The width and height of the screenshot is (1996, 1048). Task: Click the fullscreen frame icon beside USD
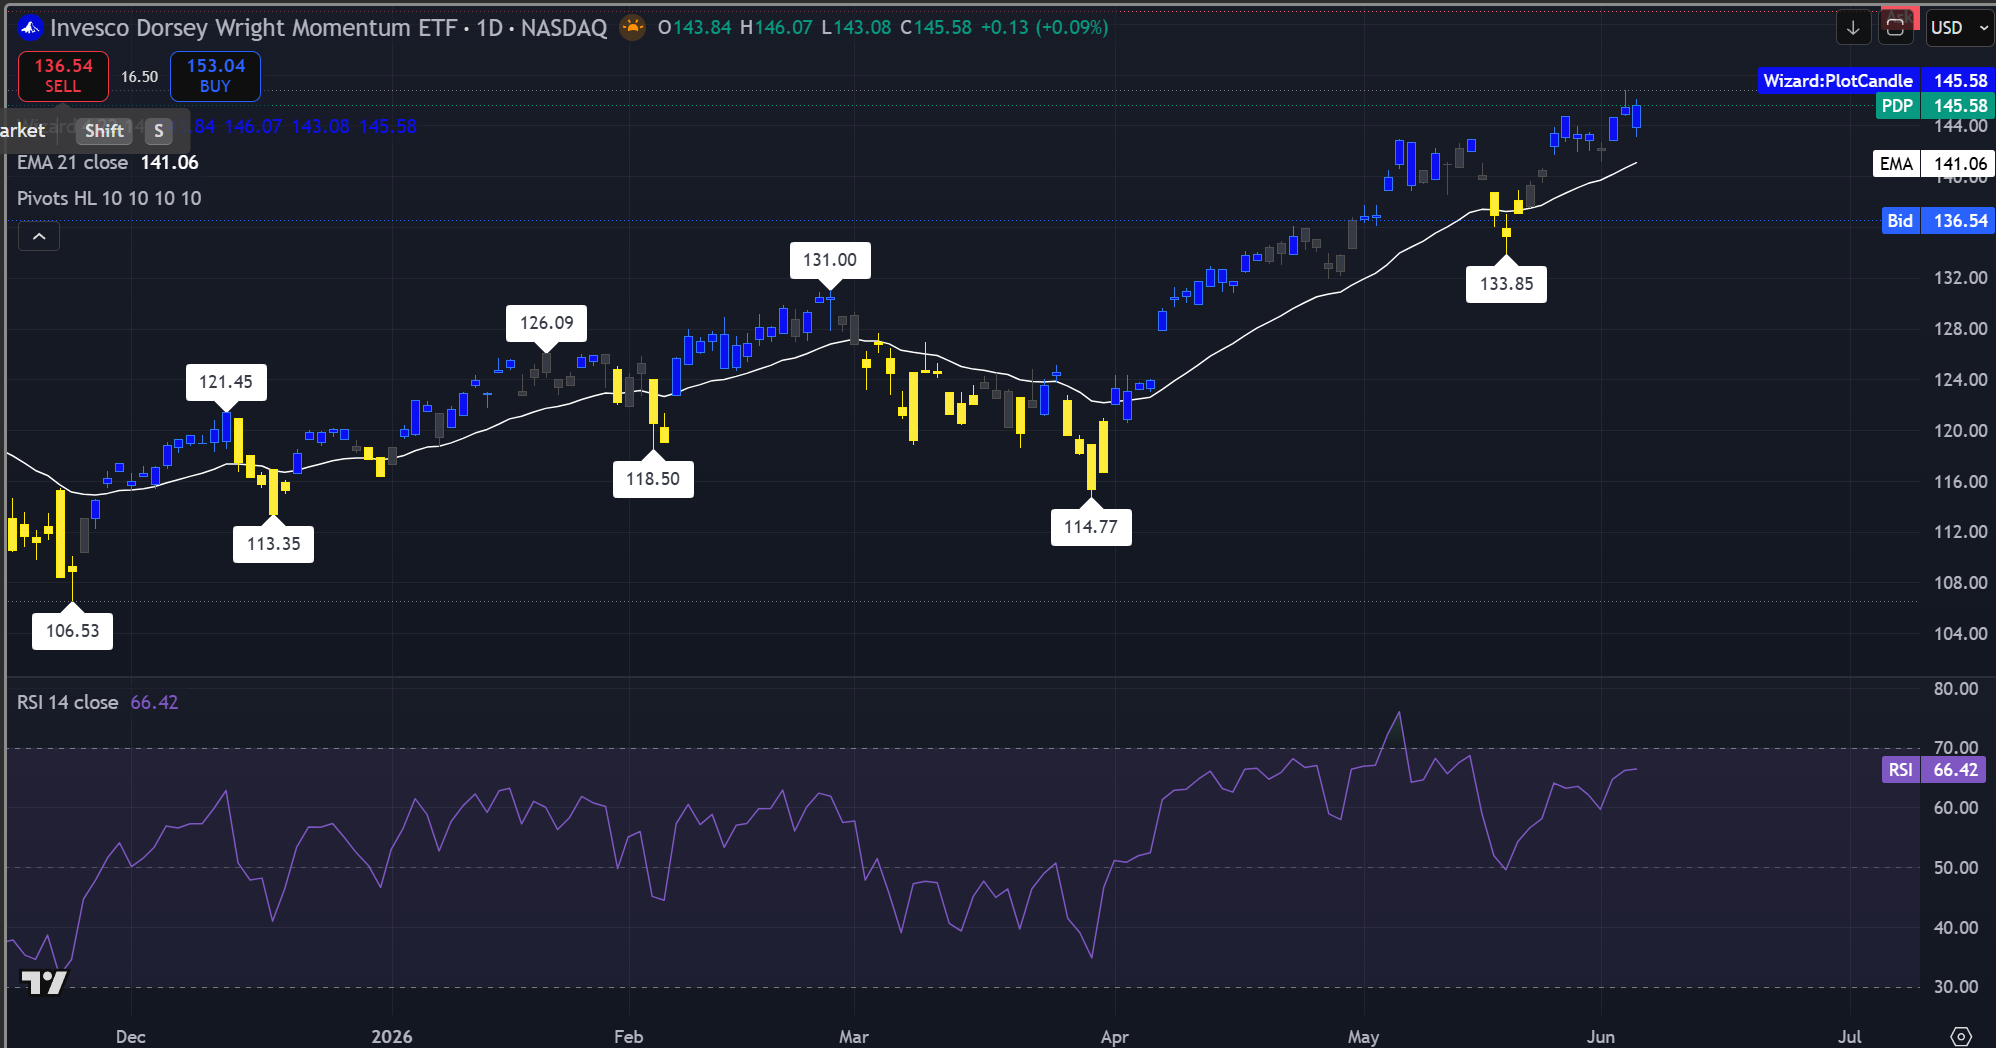(x=1895, y=28)
